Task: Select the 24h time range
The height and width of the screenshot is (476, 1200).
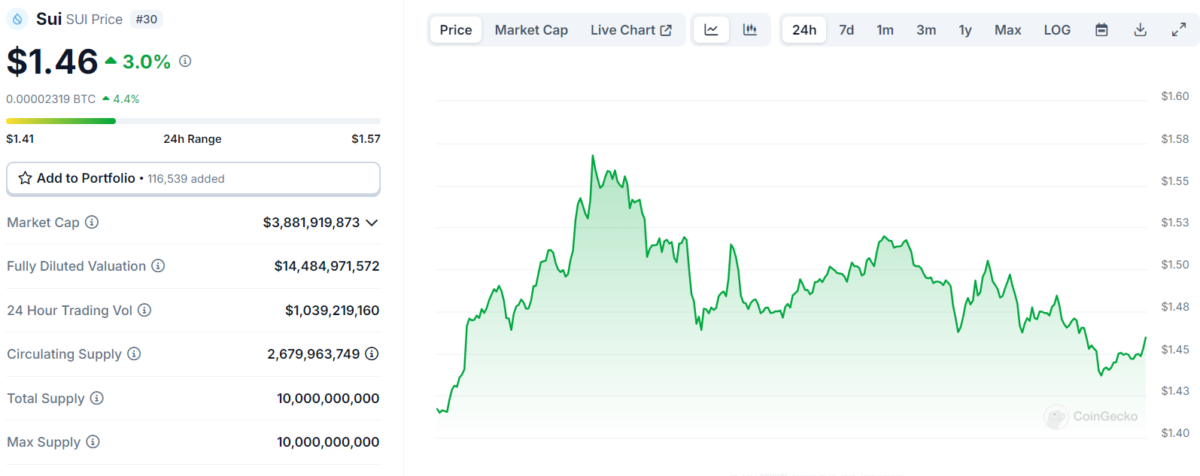Action: coord(804,30)
